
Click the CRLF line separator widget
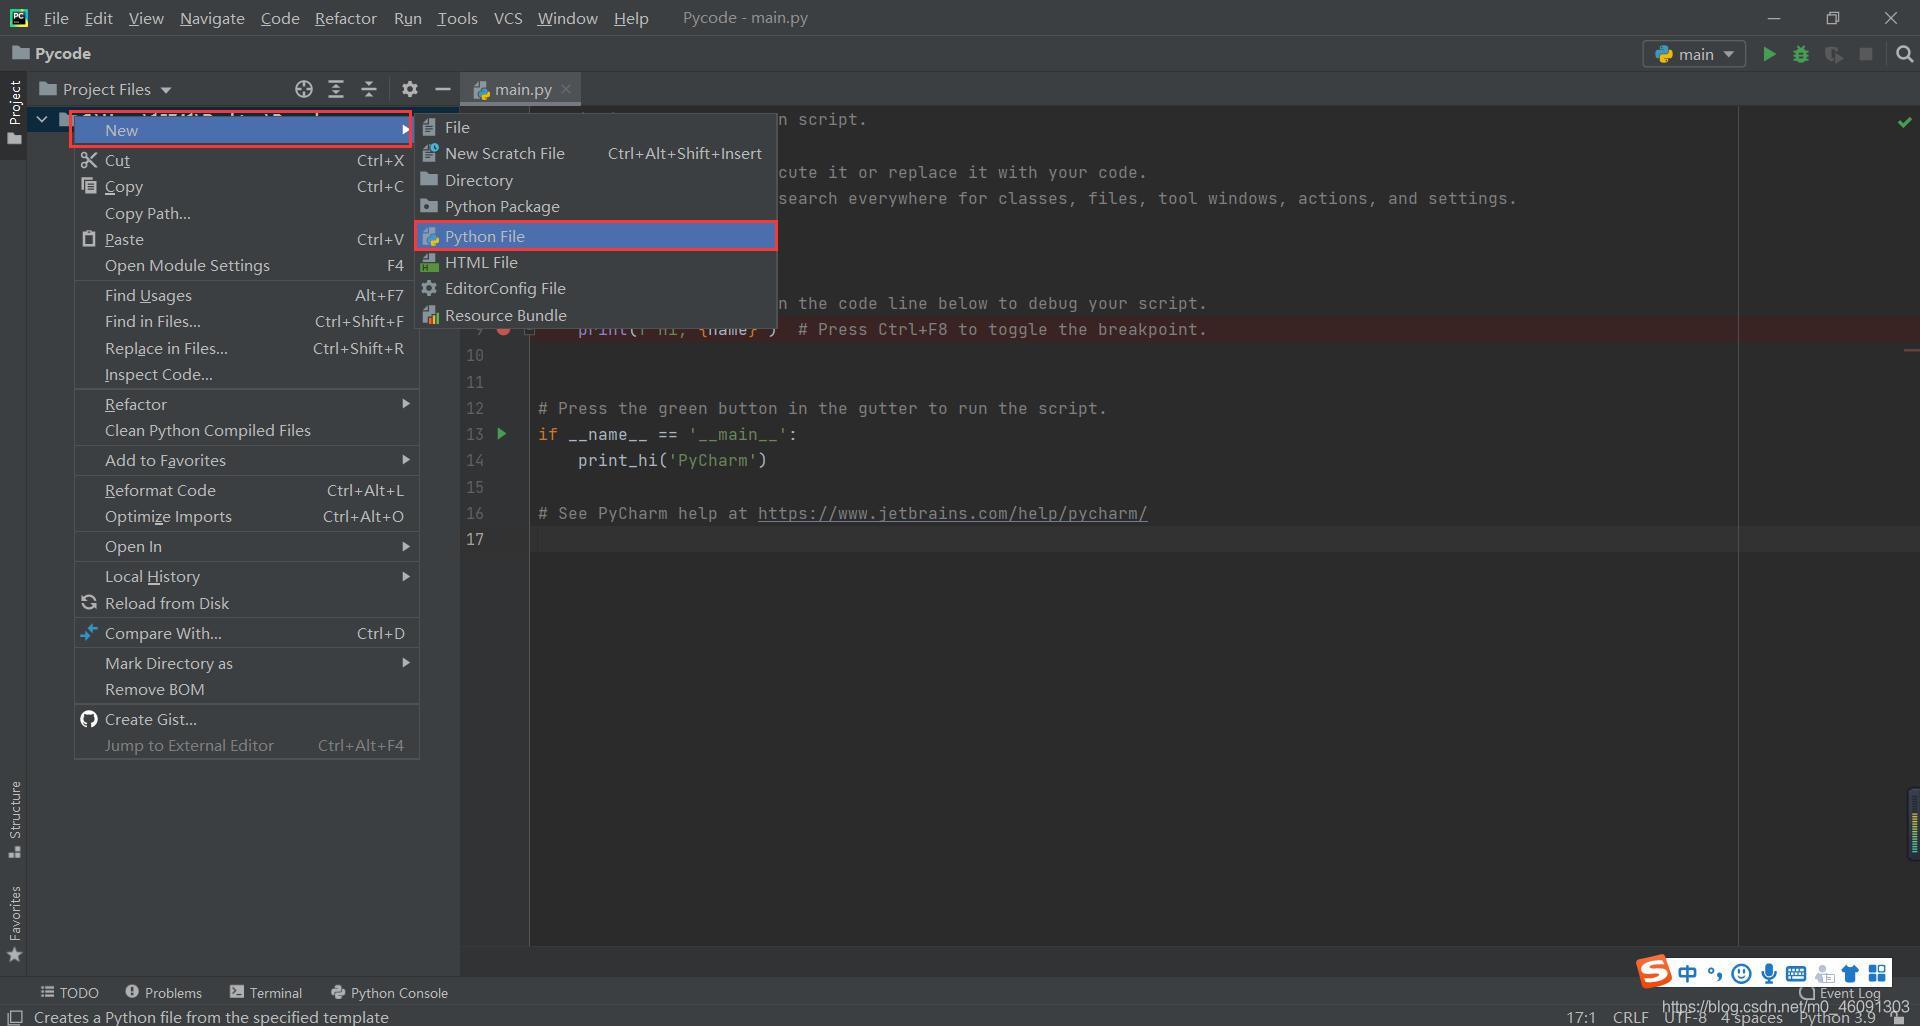coord(1630,1017)
